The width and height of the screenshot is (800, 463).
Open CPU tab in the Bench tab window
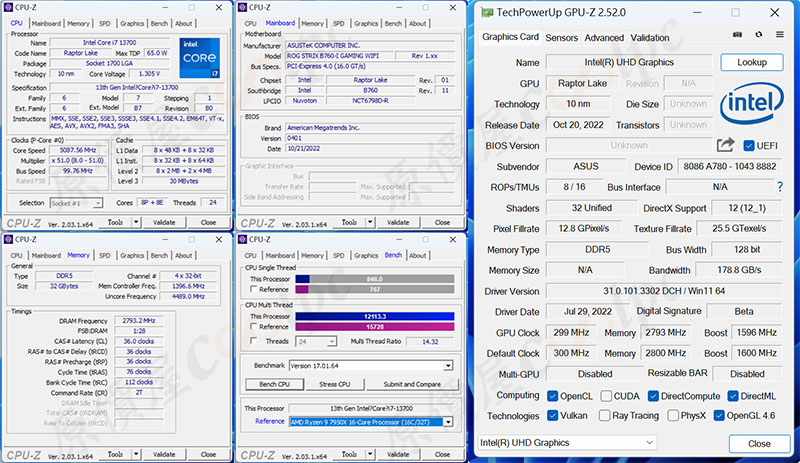pyautogui.click(x=251, y=255)
